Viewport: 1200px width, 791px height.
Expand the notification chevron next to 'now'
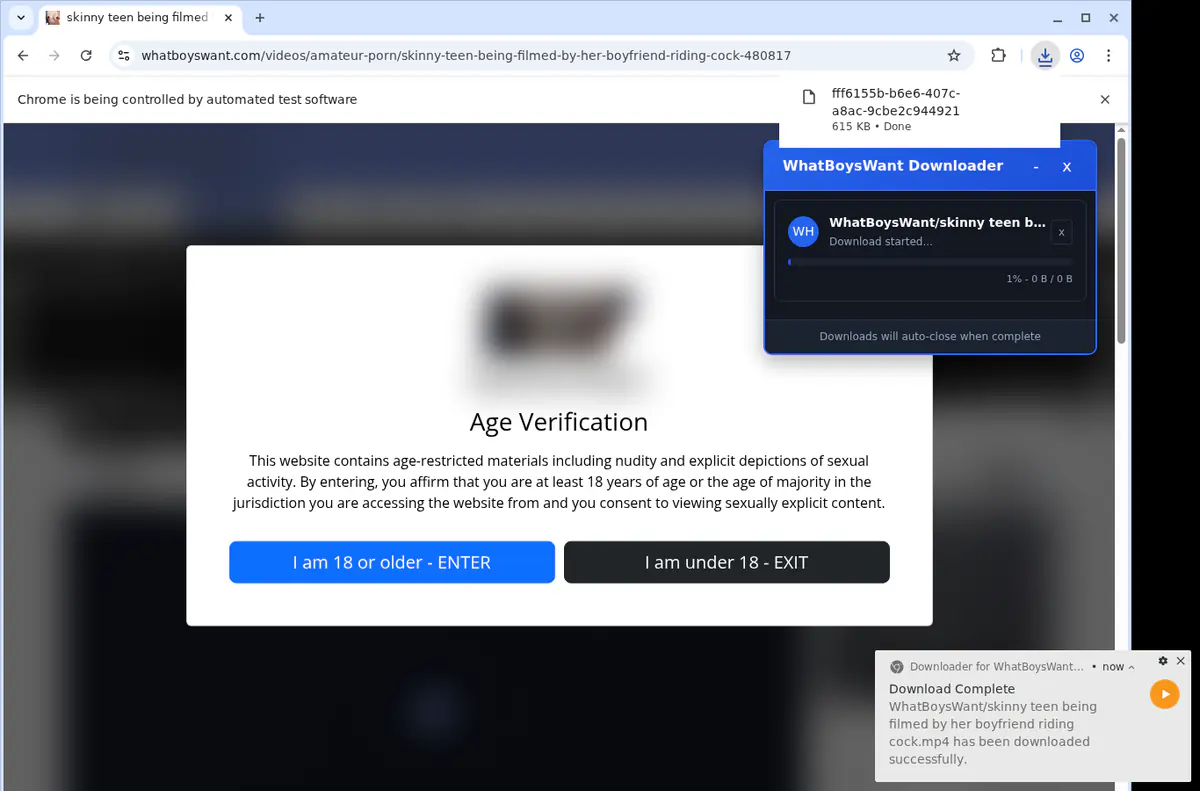click(1131, 667)
